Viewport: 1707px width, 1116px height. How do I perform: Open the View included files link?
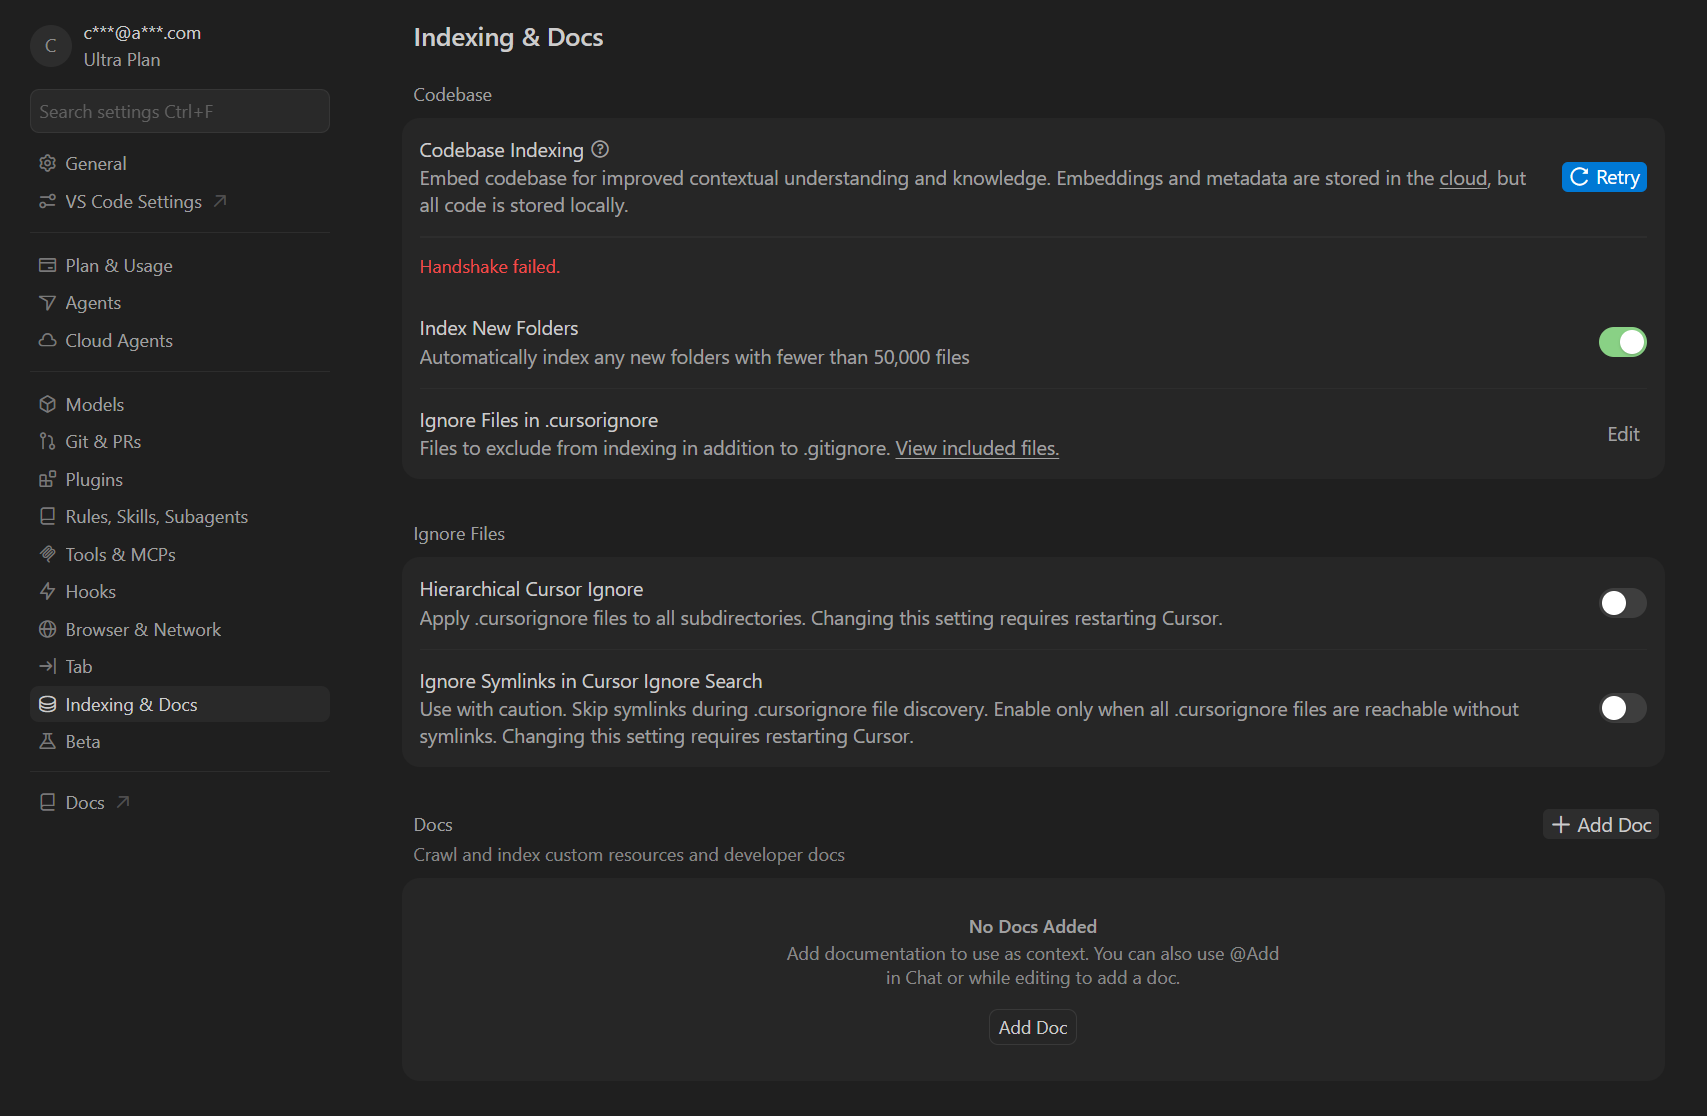[977, 448]
